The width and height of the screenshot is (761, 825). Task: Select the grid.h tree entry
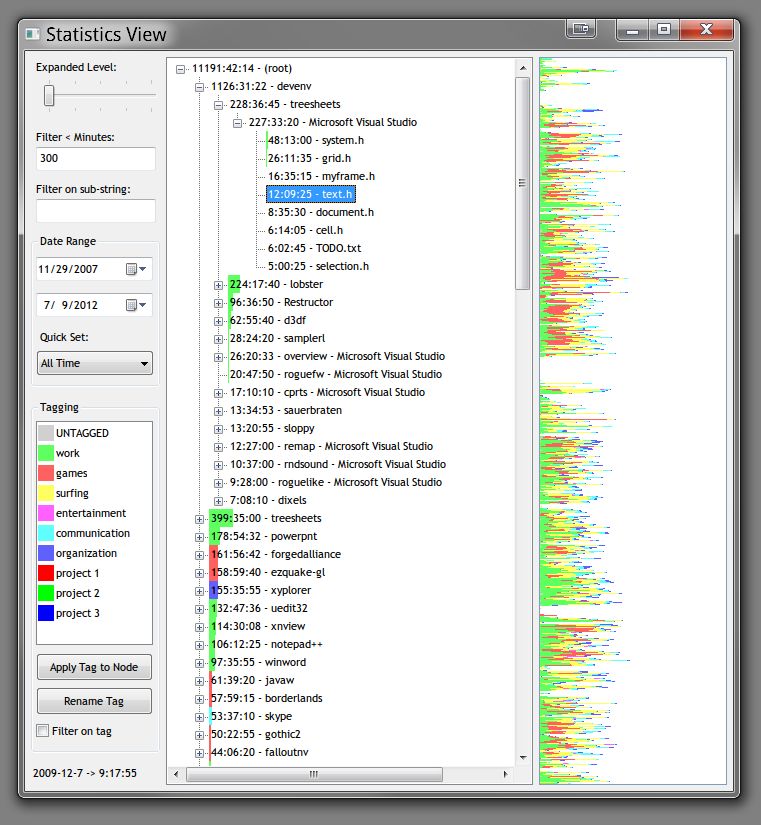(309, 158)
